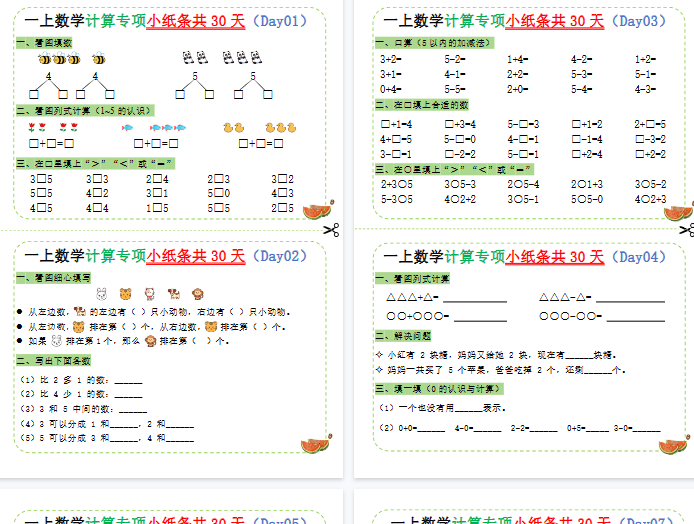Click the Day03 comparison '5○5-0'
This screenshot has width=694, height=524.
587,199
